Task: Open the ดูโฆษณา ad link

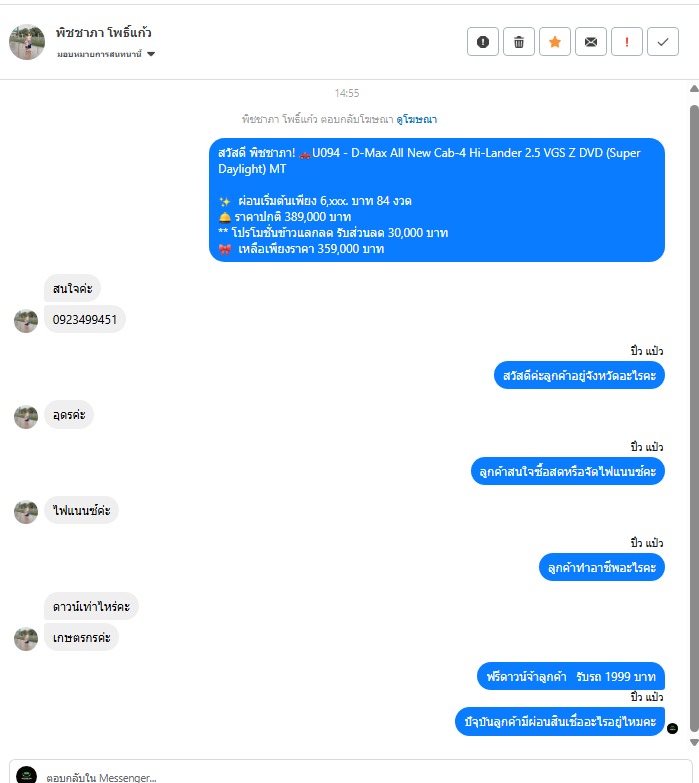Action: 416,119
